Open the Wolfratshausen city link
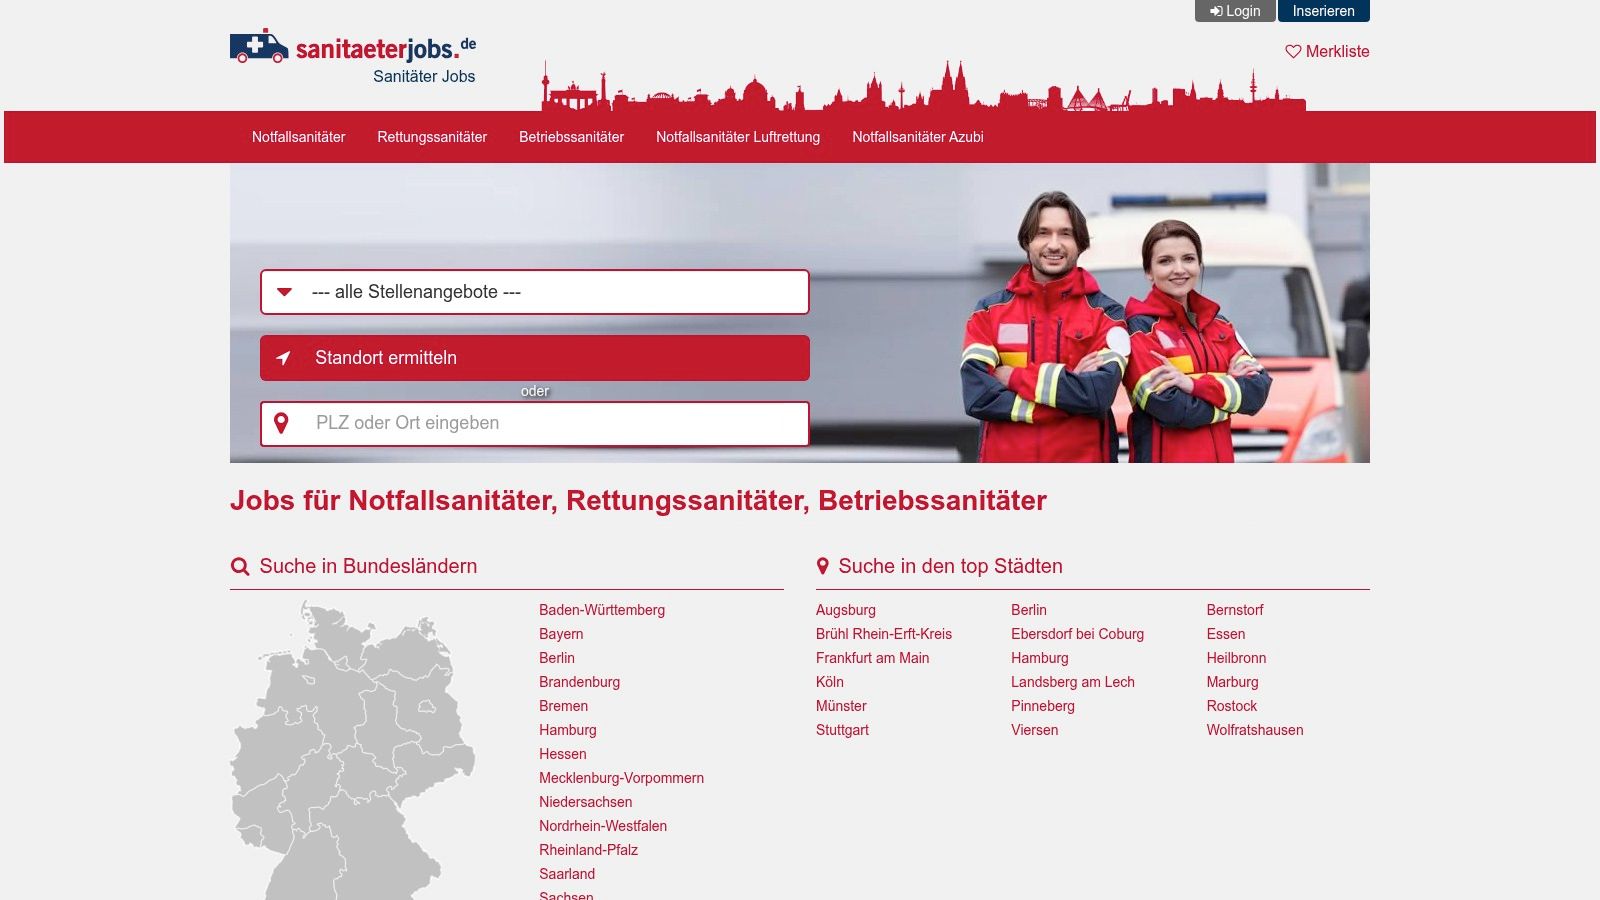The image size is (1600, 900). pos(1255,730)
